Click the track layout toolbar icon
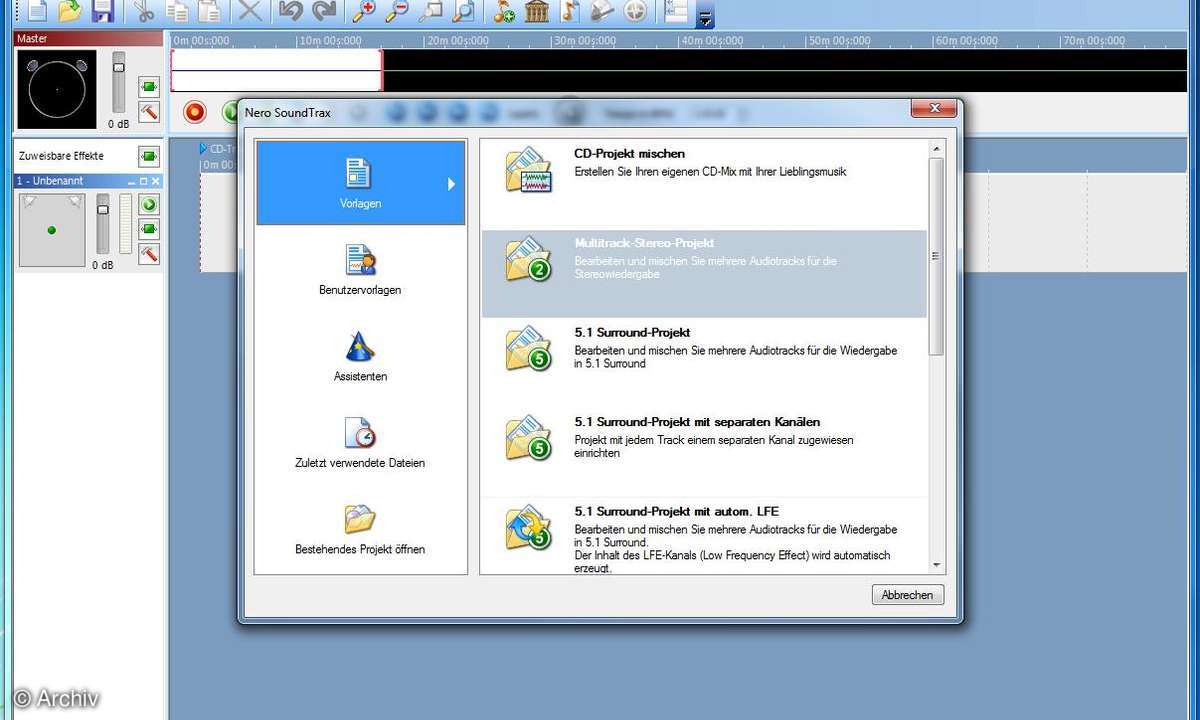1200x720 pixels. point(676,11)
